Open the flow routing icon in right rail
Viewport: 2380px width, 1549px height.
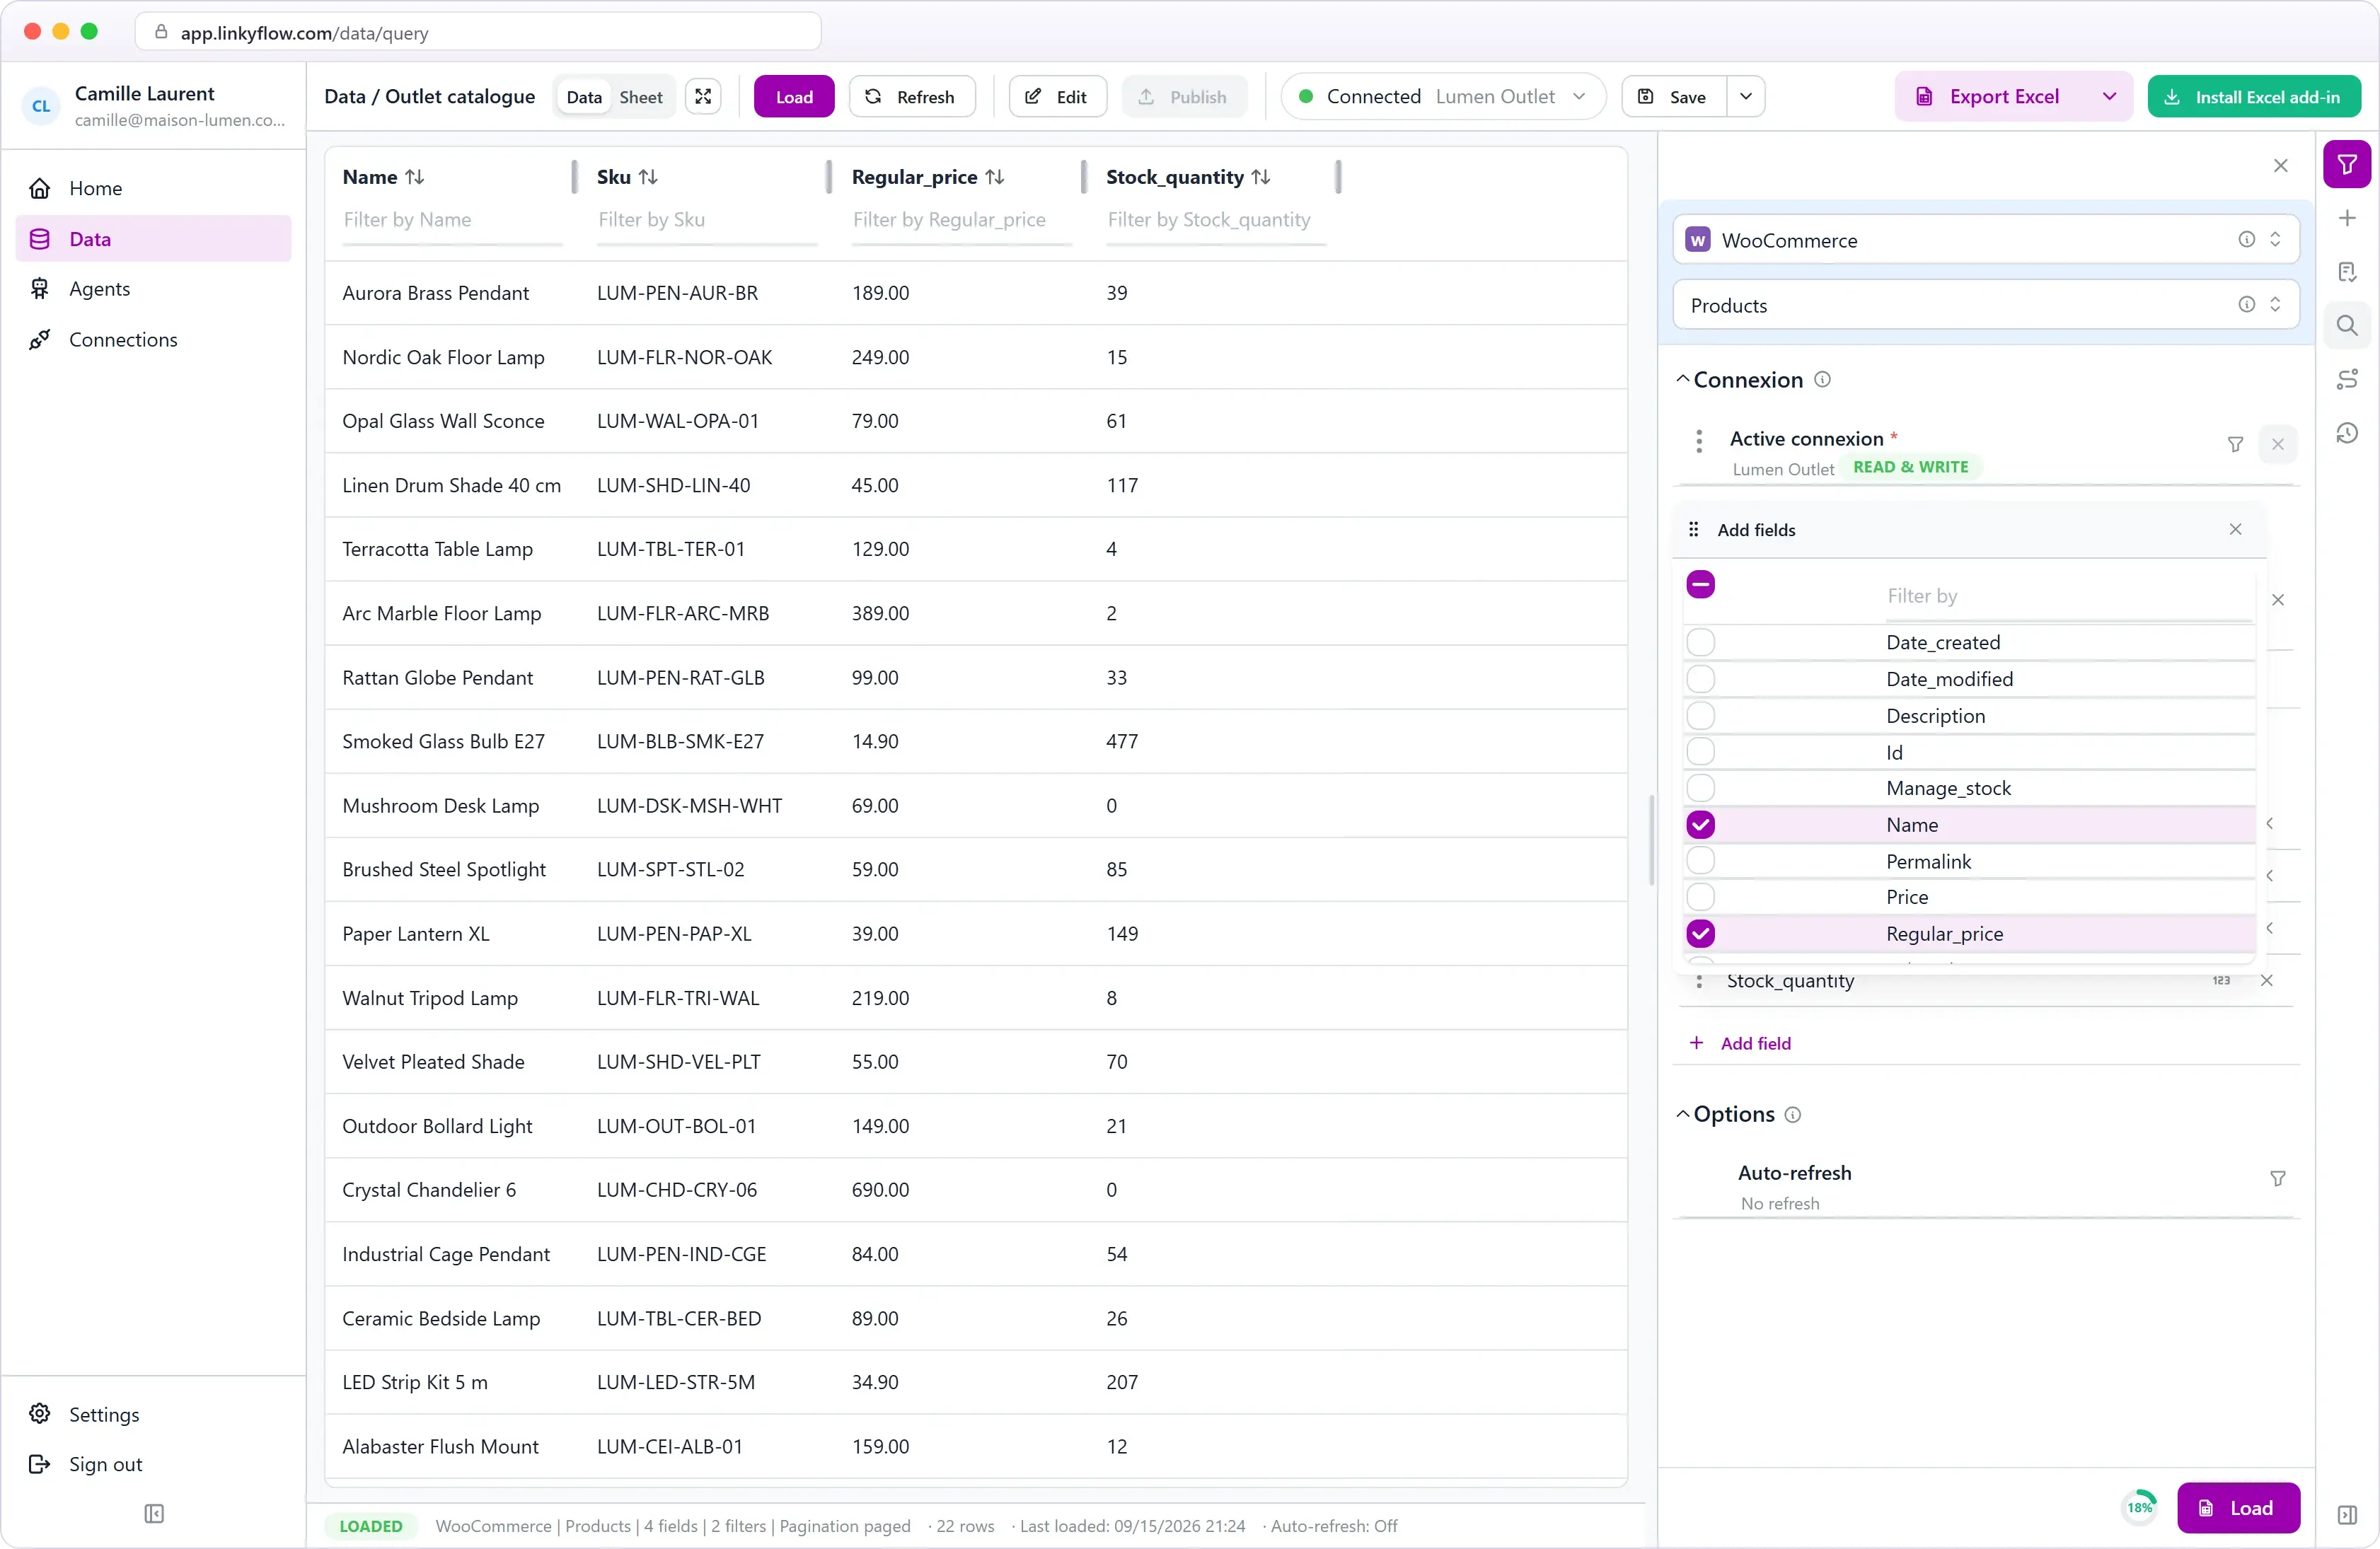[2346, 379]
